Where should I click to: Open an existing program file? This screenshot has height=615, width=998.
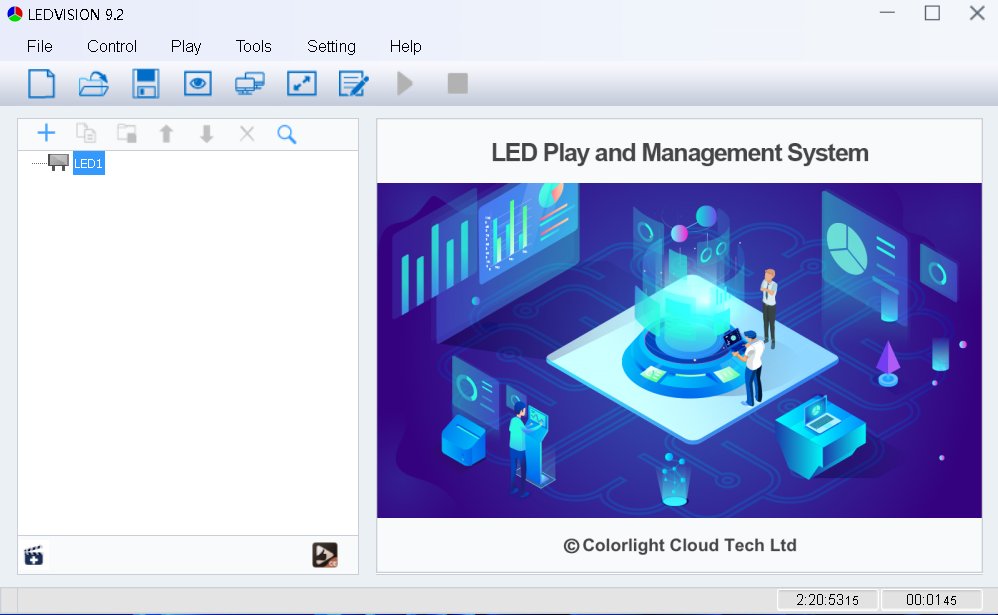[x=94, y=83]
